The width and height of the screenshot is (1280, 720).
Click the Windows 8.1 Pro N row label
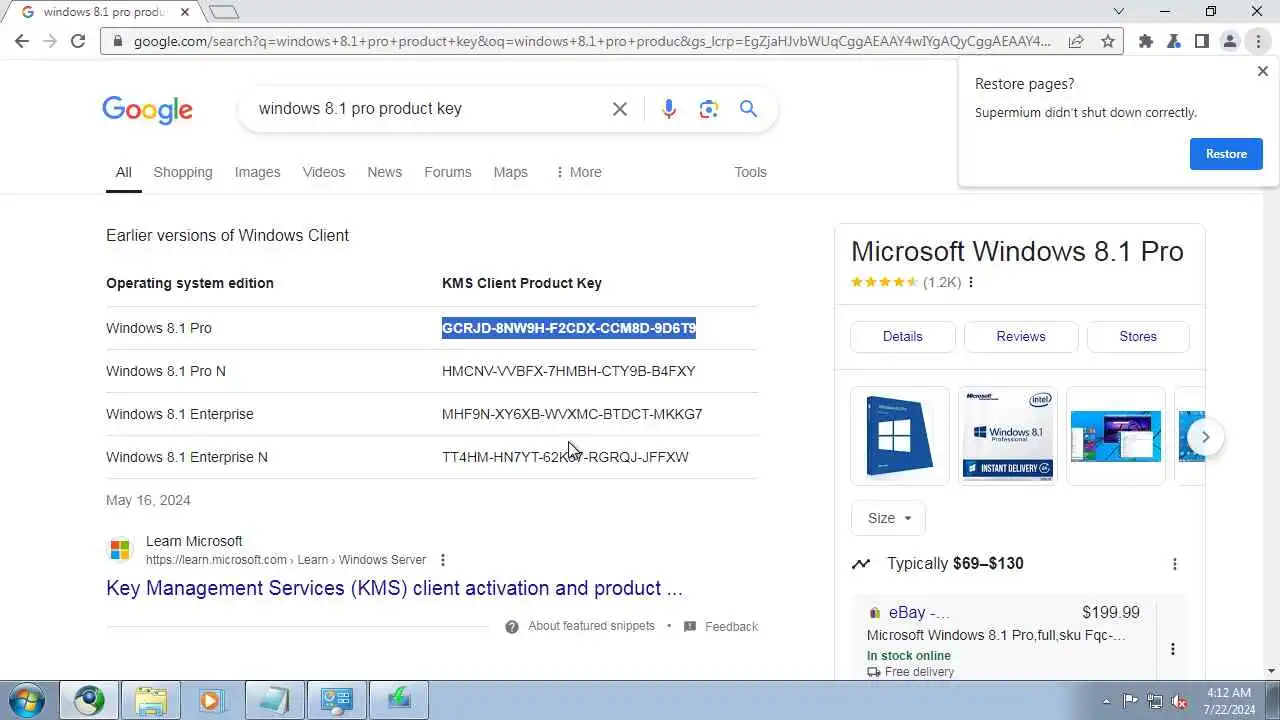(x=166, y=371)
